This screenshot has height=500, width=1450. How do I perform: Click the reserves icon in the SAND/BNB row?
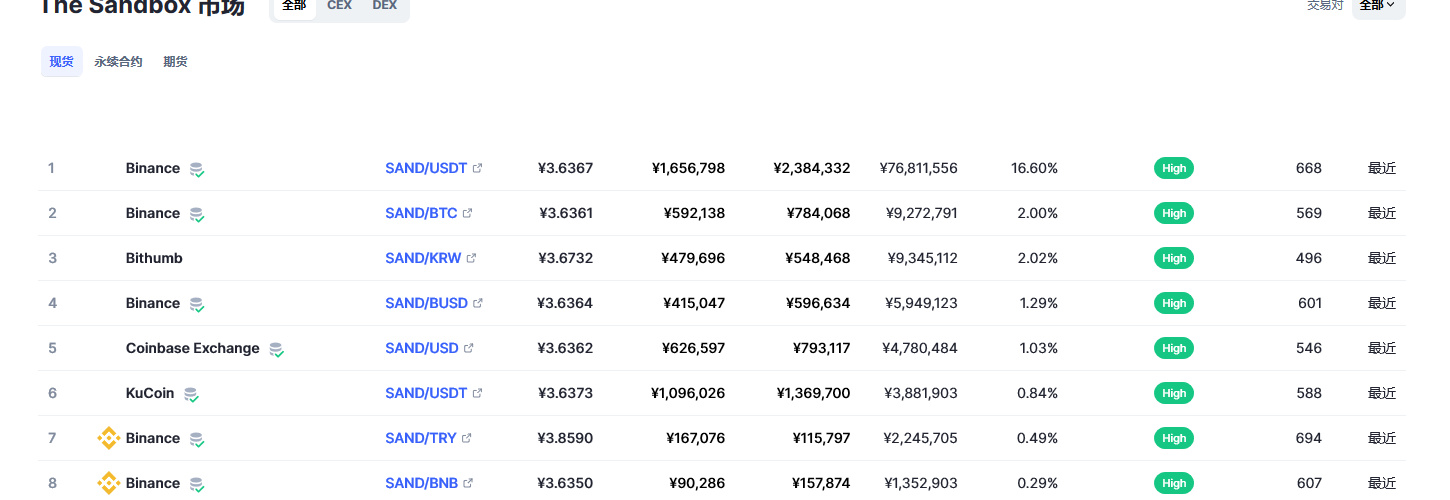(197, 484)
